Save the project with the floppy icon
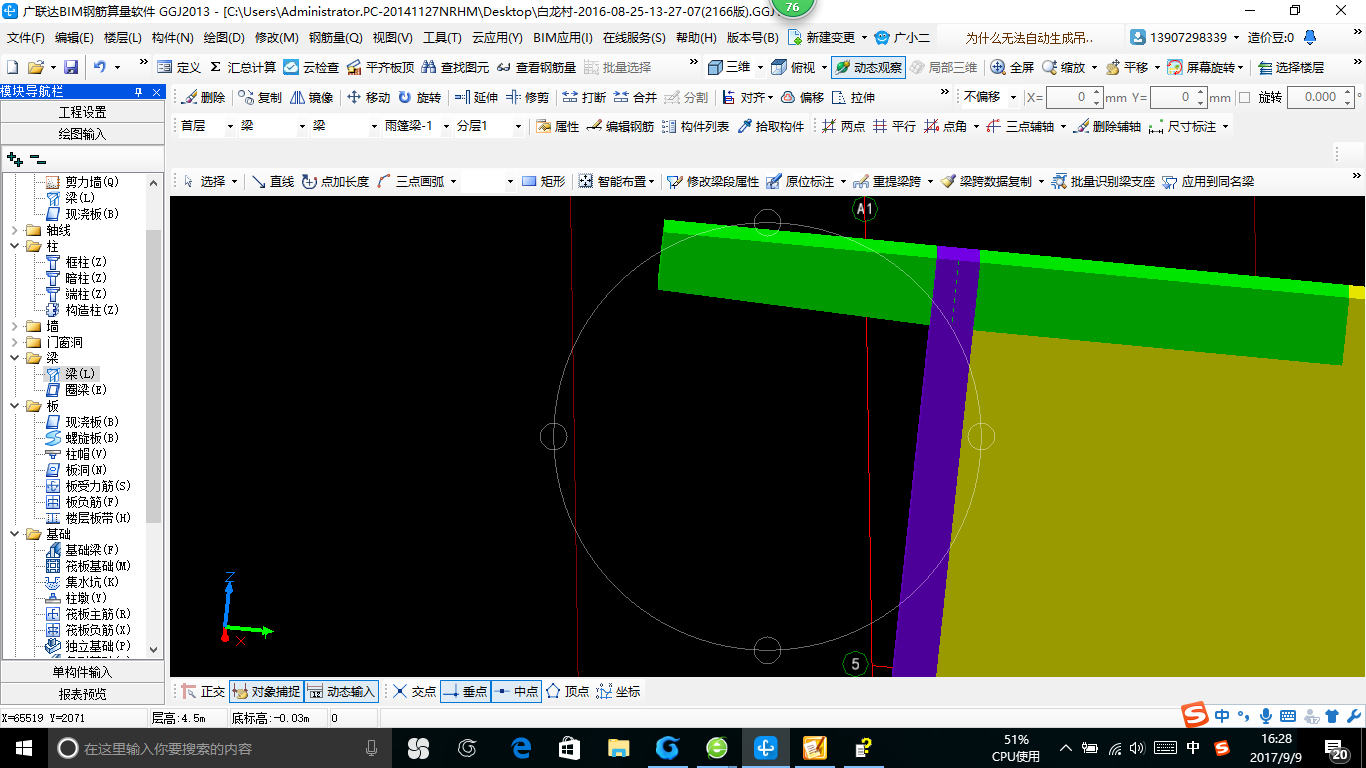Image resolution: width=1366 pixels, height=768 pixels. (x=71, y=67)
